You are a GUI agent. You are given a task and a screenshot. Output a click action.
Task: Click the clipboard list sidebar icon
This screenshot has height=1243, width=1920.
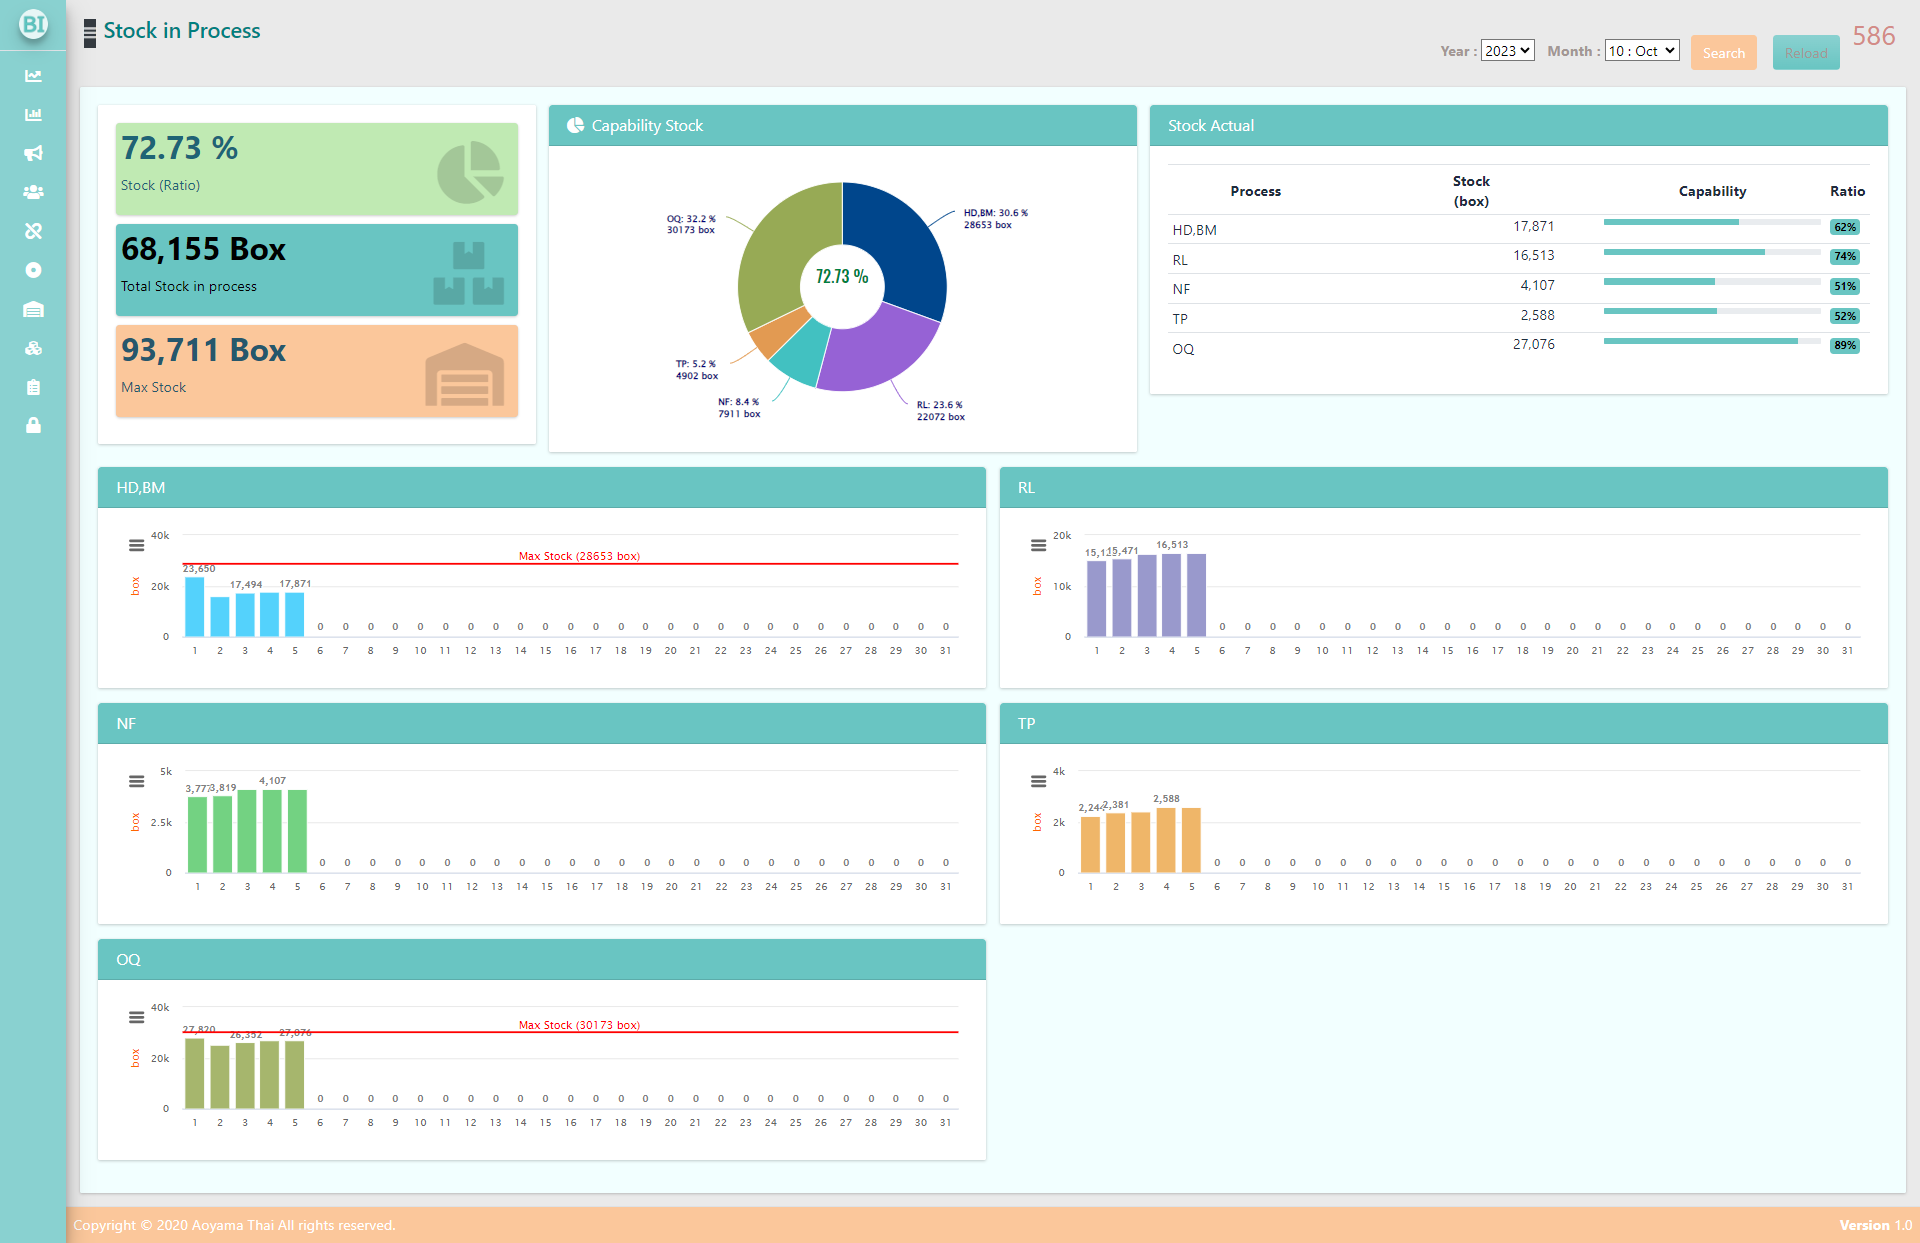coord(33,387)
